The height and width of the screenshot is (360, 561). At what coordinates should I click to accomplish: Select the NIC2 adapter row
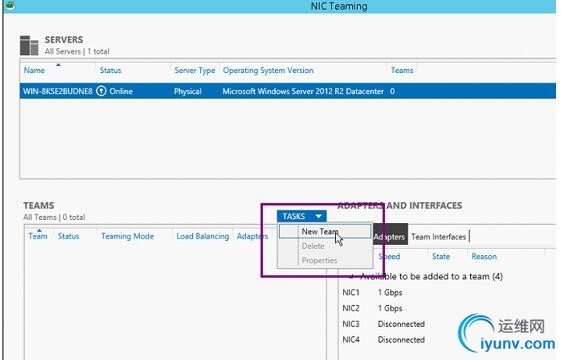447,308
